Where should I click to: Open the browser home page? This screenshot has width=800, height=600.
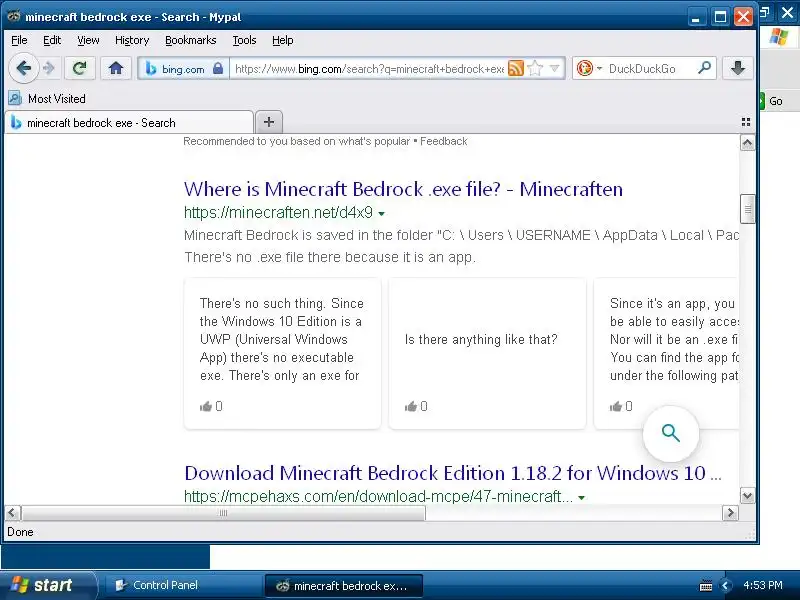116,68
